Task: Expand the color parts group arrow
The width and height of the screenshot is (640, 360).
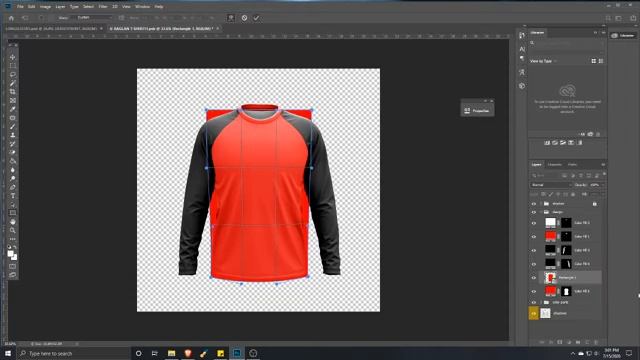Action: [541, 302]
